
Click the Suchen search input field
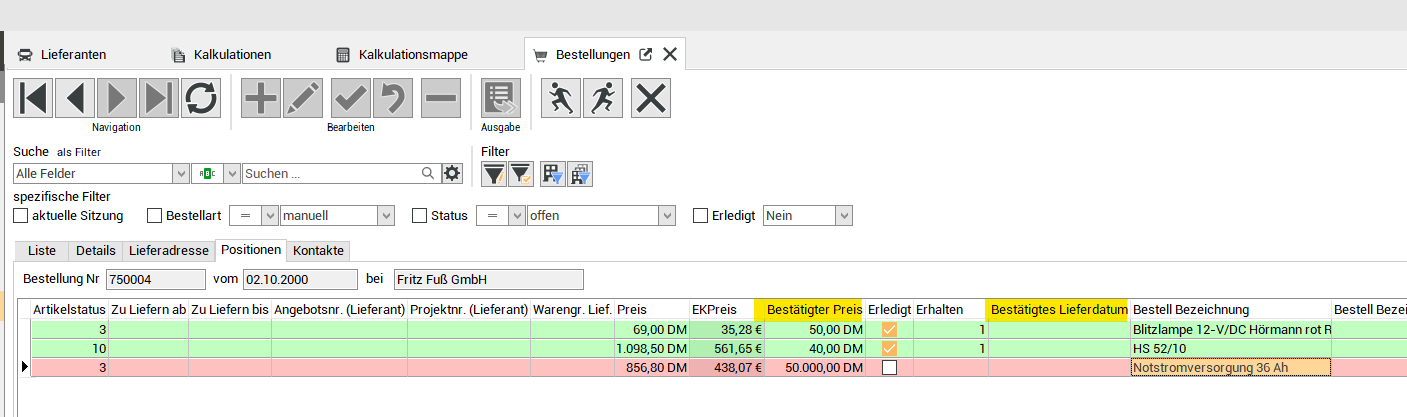330,174
